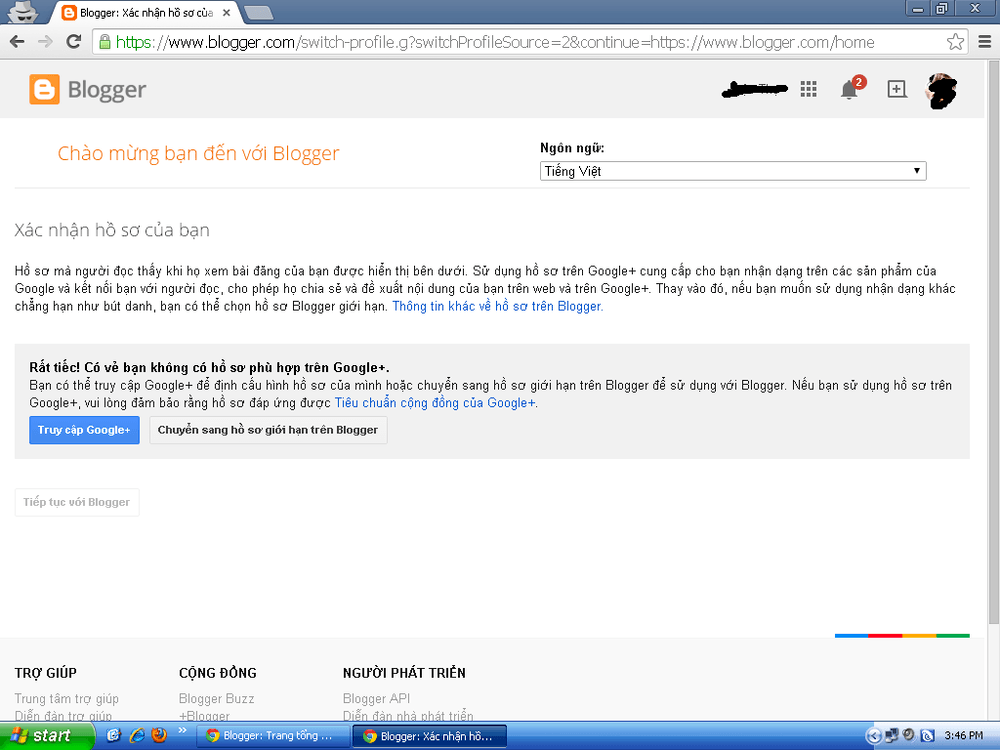Click the first quick launch icon
Screen dimensions: 1000x750
pyautogui.click(x=114, y=735)
